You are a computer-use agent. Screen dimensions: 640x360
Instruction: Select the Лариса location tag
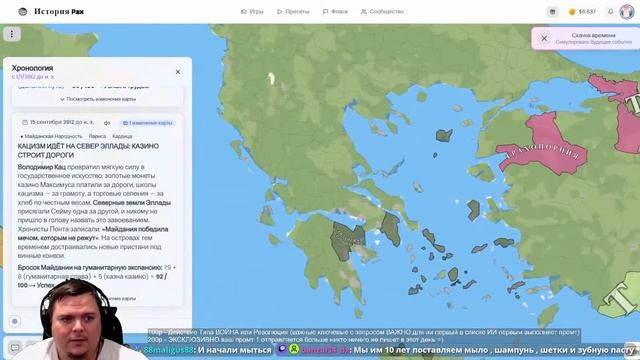coord(97,136)
